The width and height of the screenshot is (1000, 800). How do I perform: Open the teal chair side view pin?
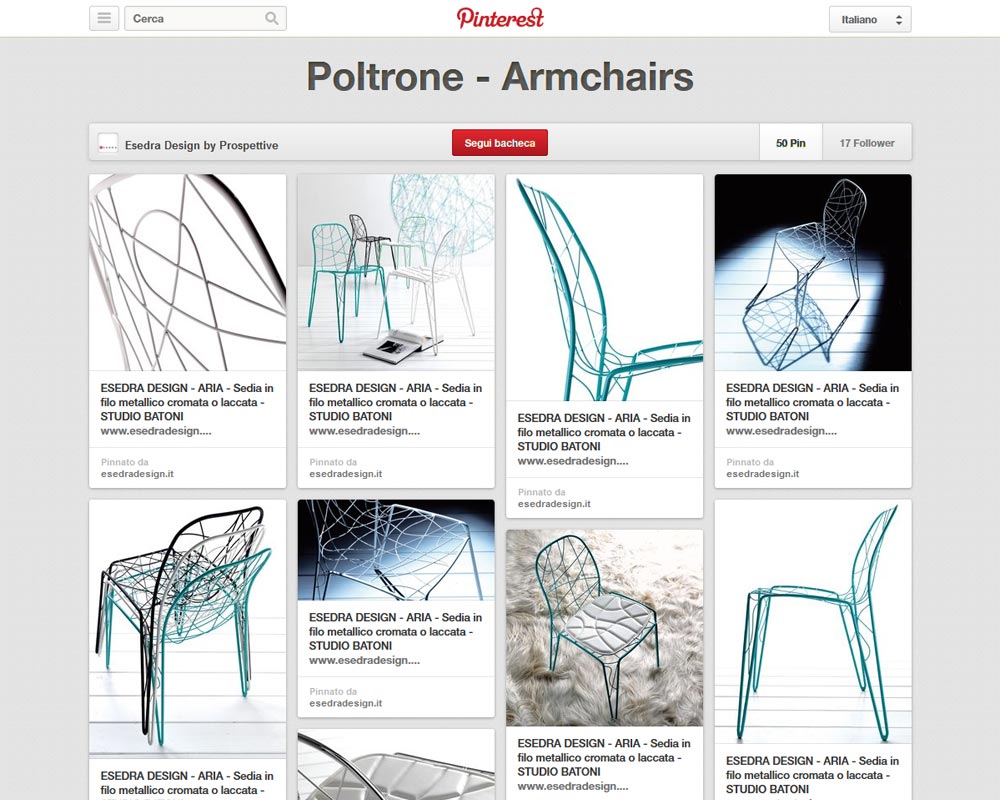(813, 621)
